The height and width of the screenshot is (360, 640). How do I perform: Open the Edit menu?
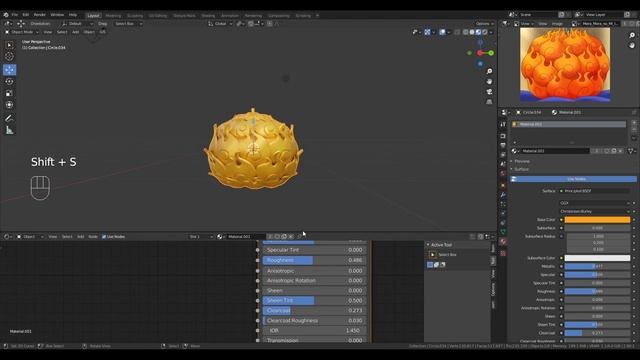pos(26,15)
